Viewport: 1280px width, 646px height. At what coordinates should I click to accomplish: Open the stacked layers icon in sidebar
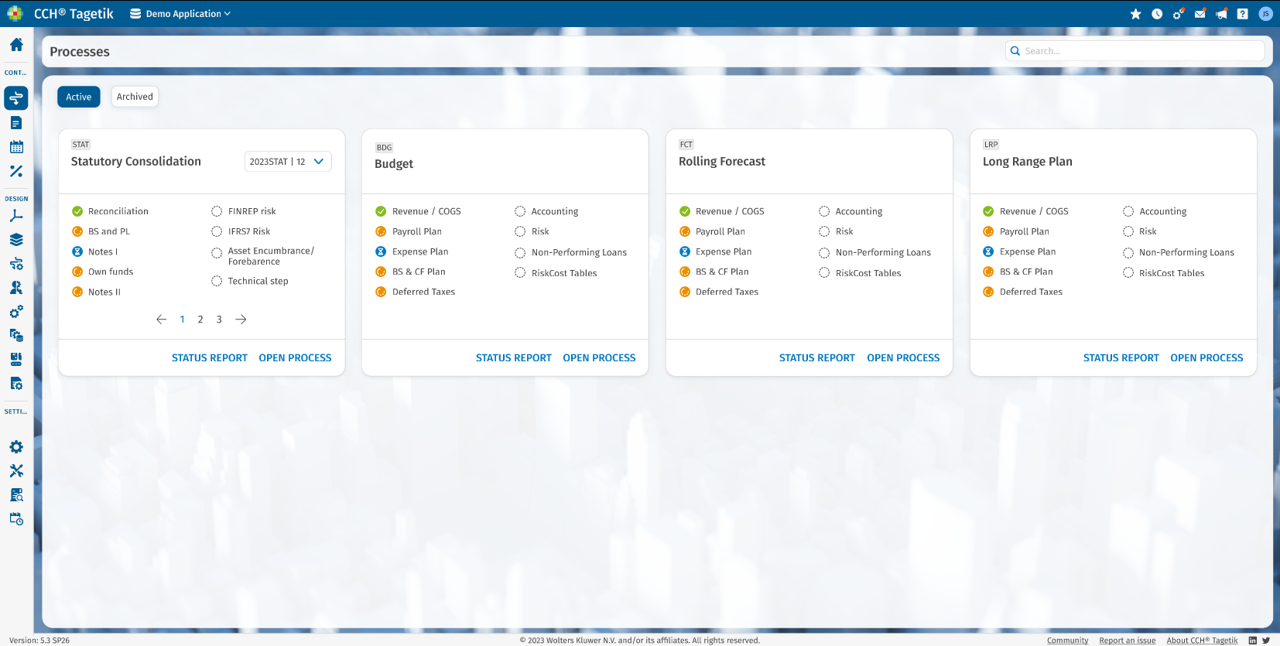[x=16, y=240]
